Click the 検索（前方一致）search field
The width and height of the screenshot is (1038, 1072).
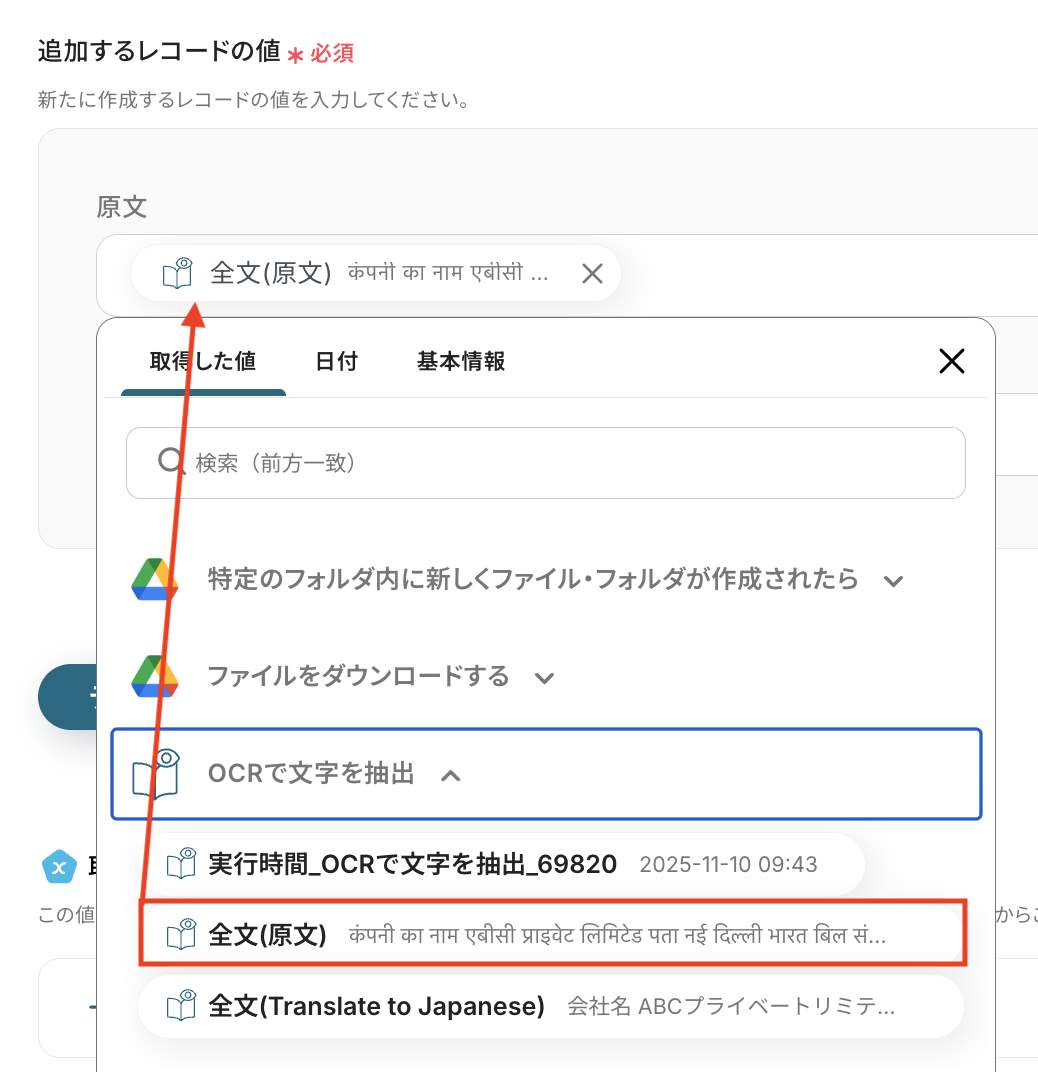point(560,463)
